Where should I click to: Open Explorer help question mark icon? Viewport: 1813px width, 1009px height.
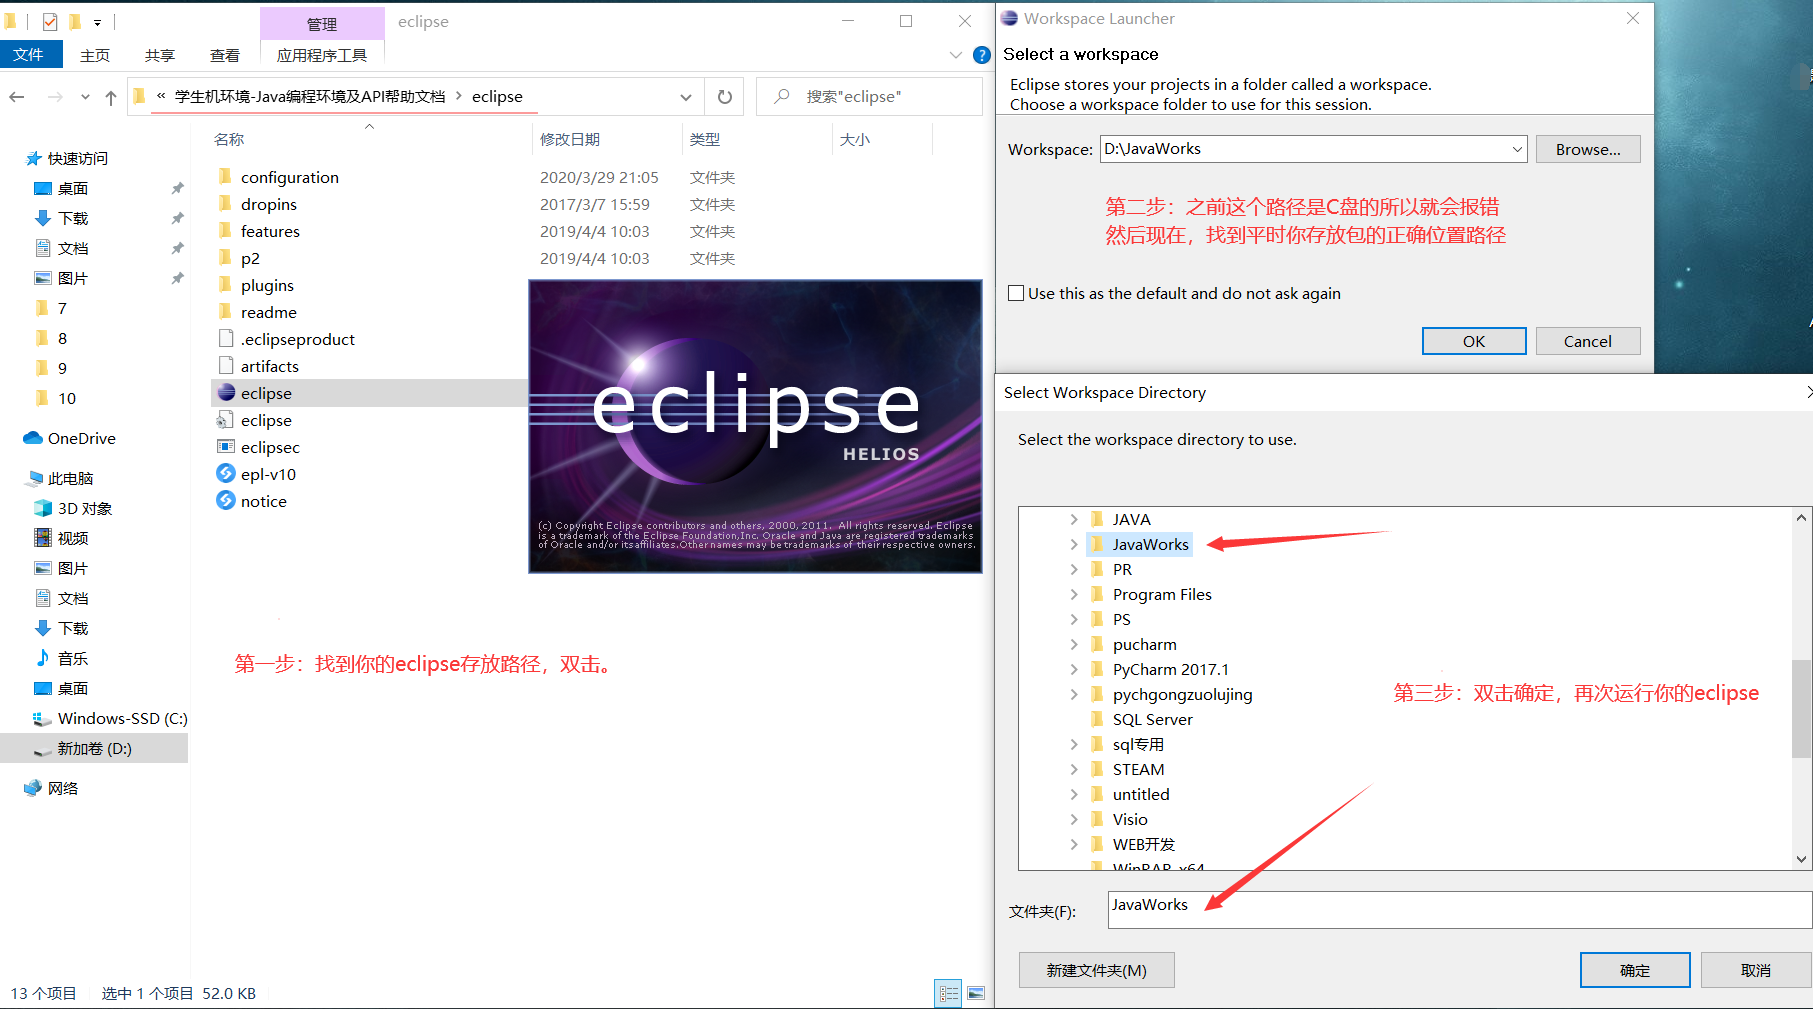[x=982, y=55]
